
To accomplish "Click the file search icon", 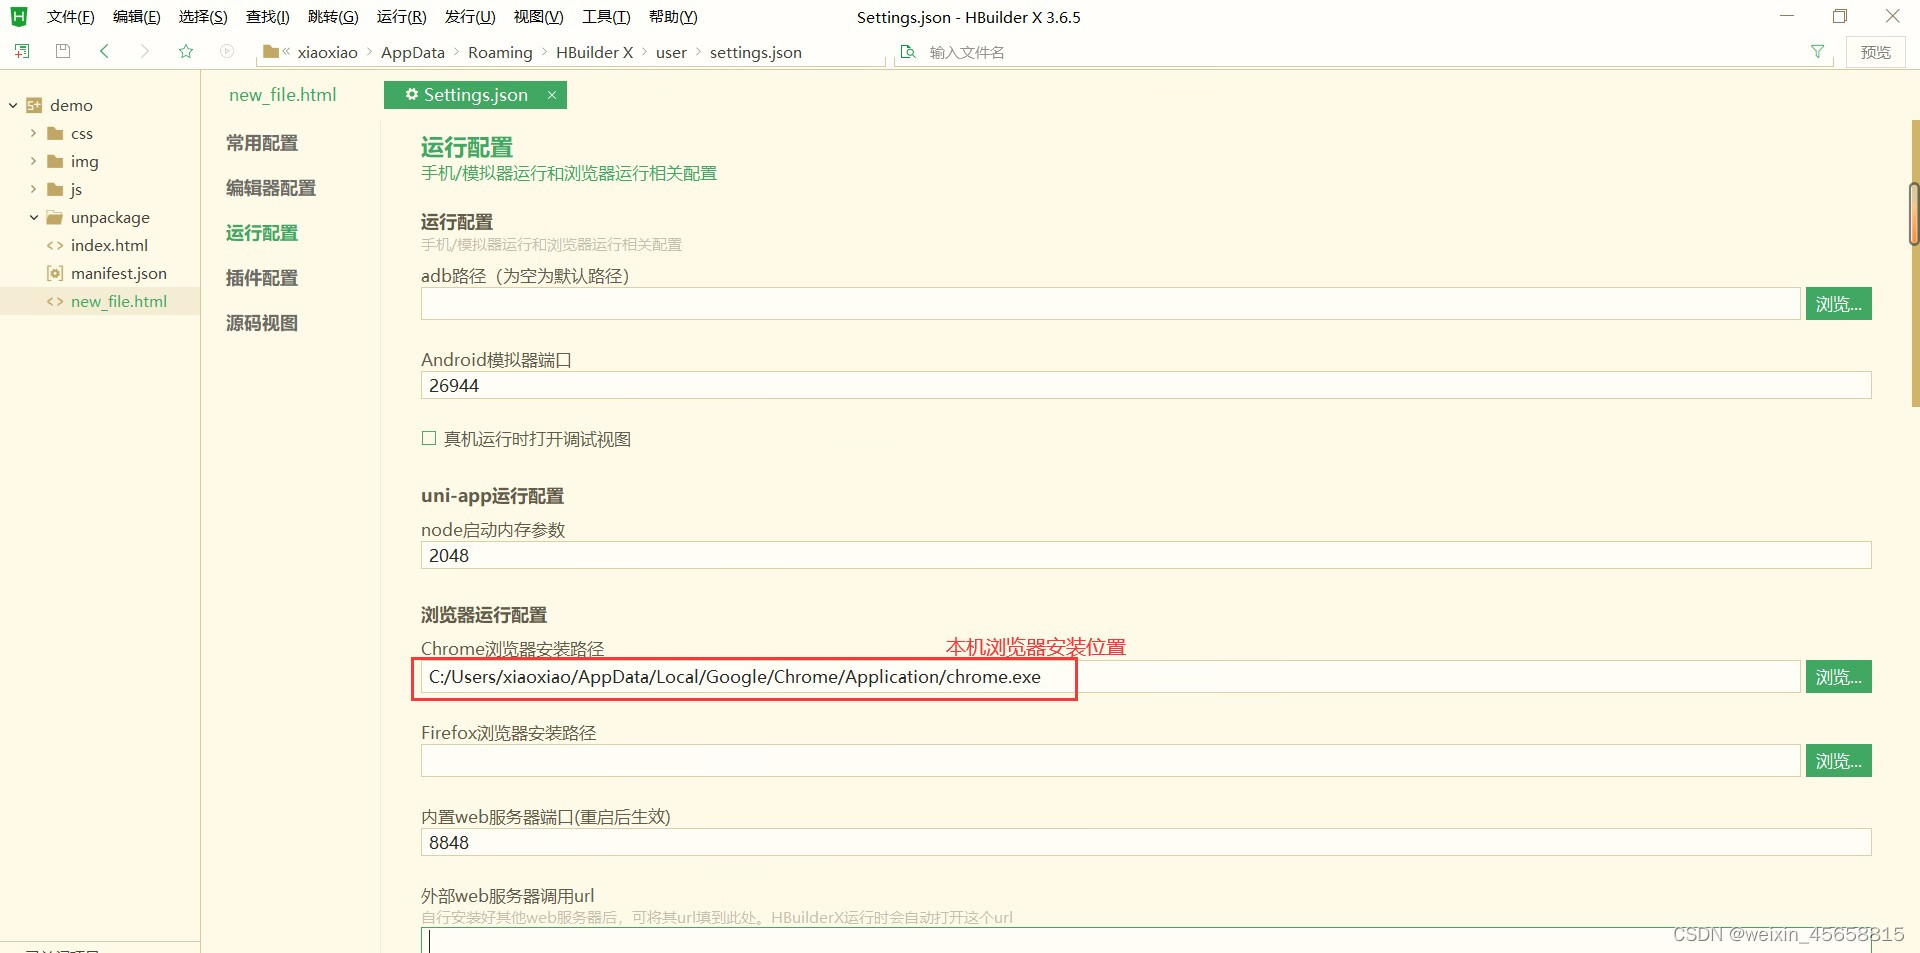I will point(908,51).
